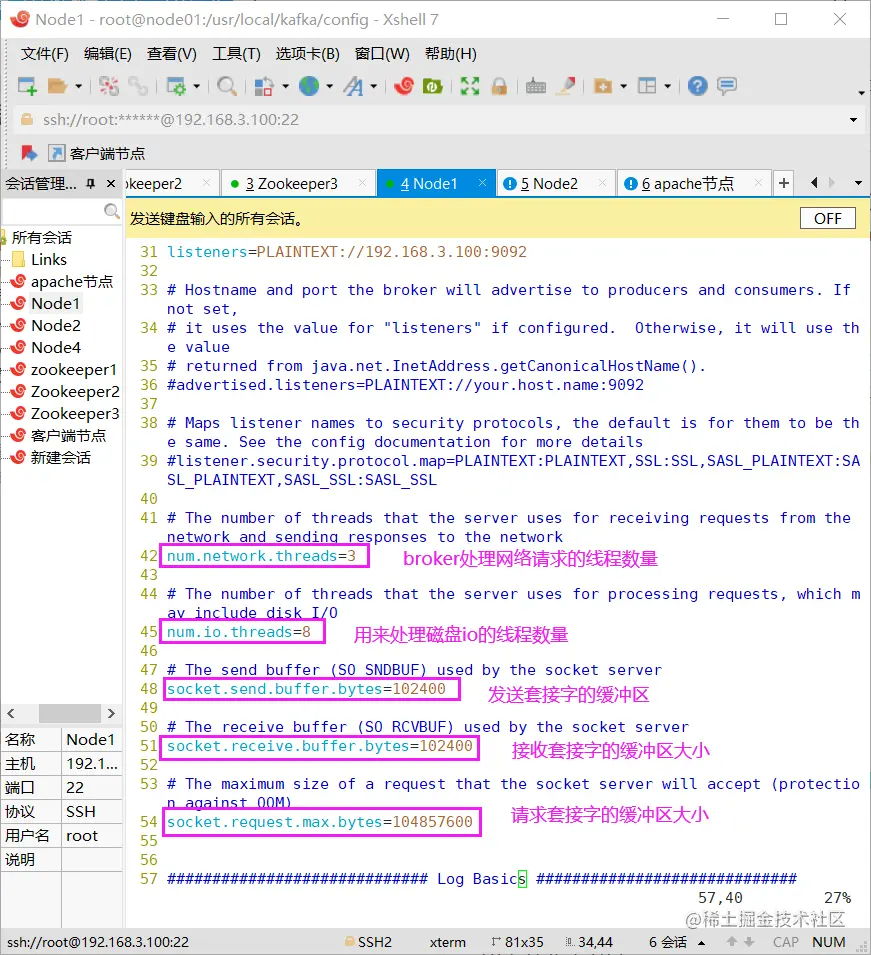Viewport: 871px width, 955px height.
Task: Select Node4 session in tree
Action: [55, 347]
